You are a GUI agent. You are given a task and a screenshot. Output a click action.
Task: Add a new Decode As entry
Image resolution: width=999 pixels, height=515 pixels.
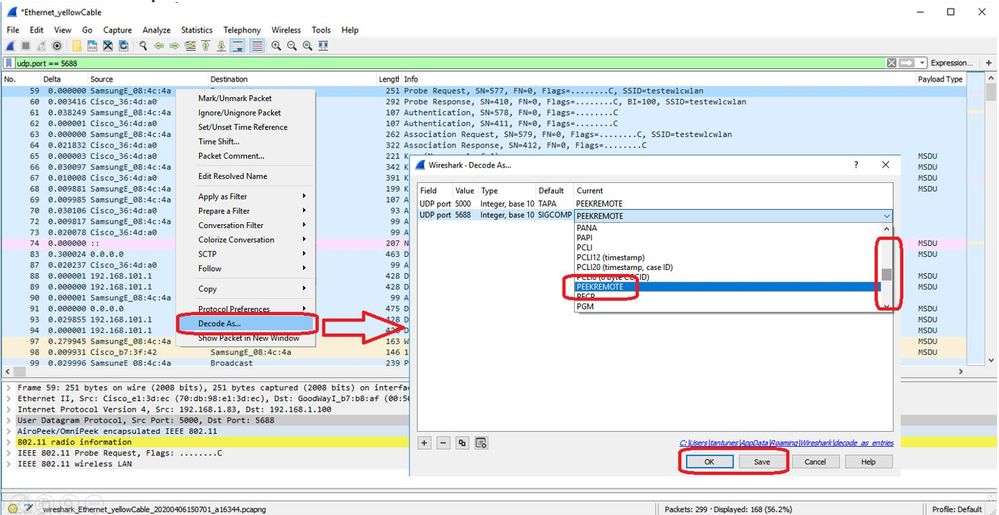(425, 442)
